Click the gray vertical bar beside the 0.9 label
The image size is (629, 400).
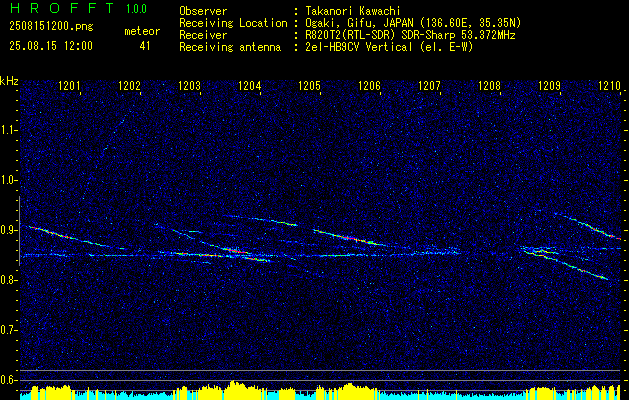[x=20, y=231]
